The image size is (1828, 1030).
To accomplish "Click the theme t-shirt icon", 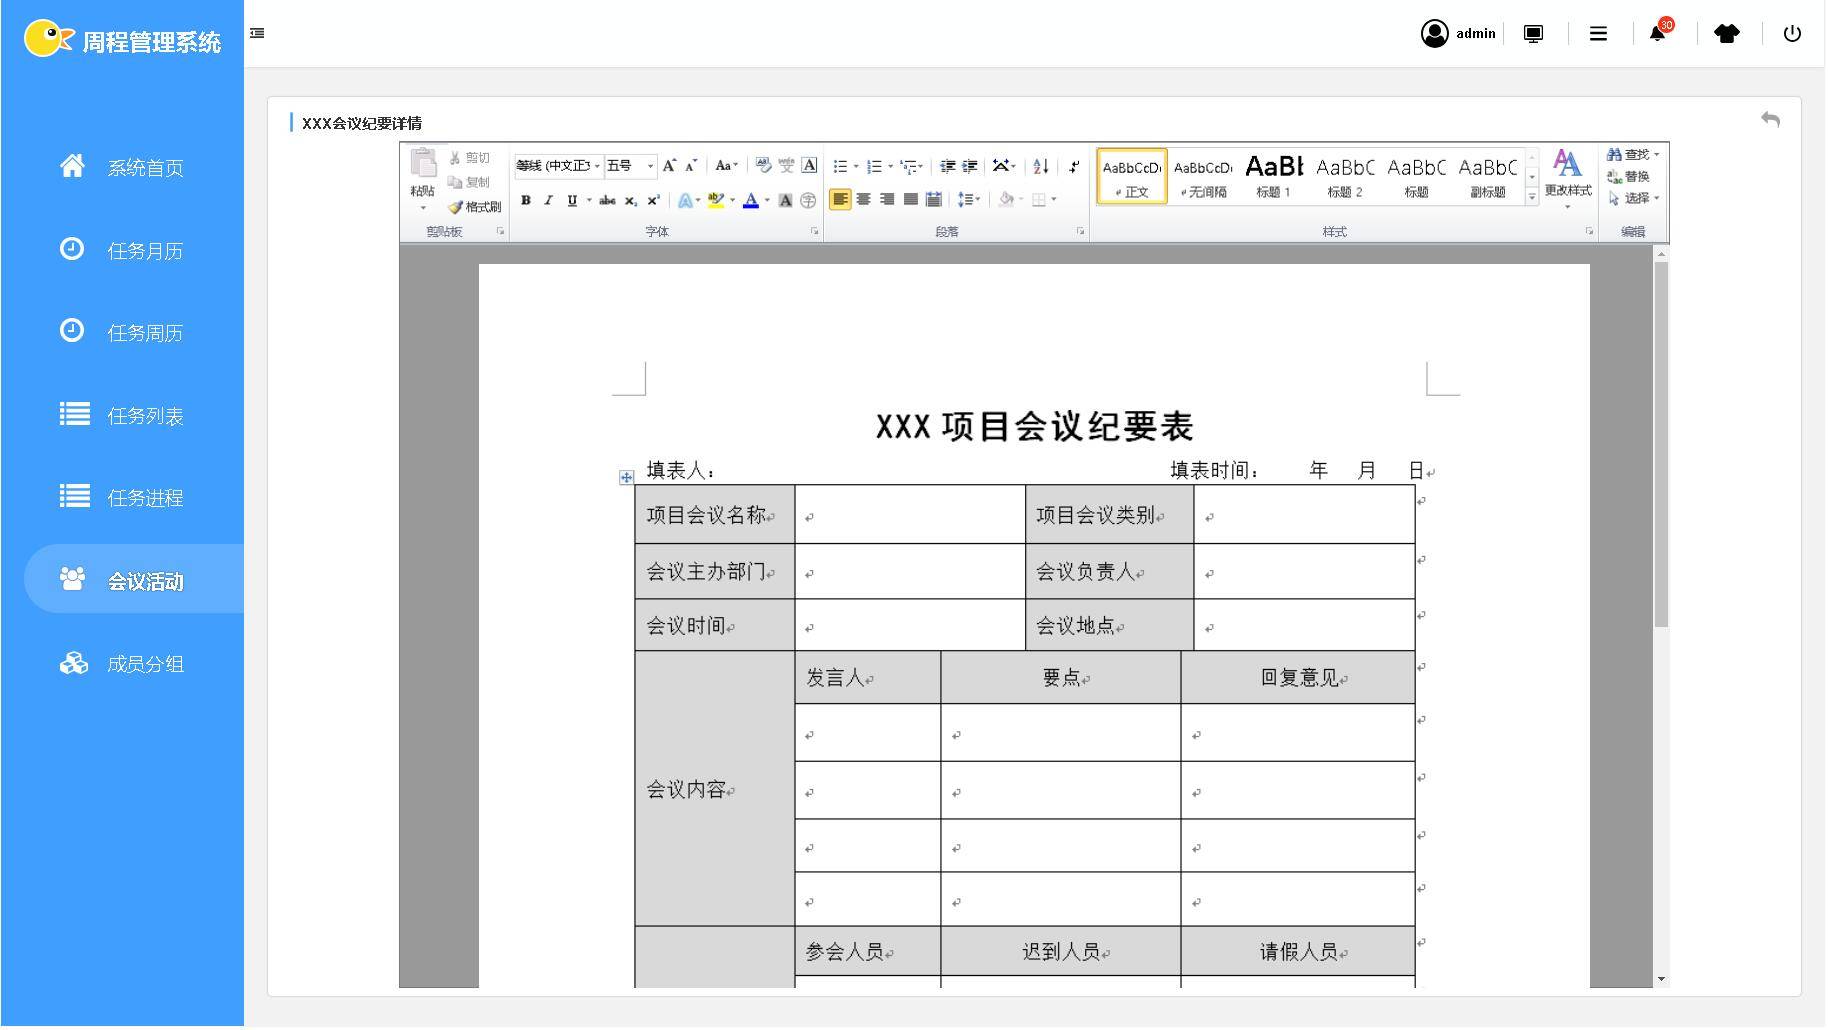I will coord(1726,33).
